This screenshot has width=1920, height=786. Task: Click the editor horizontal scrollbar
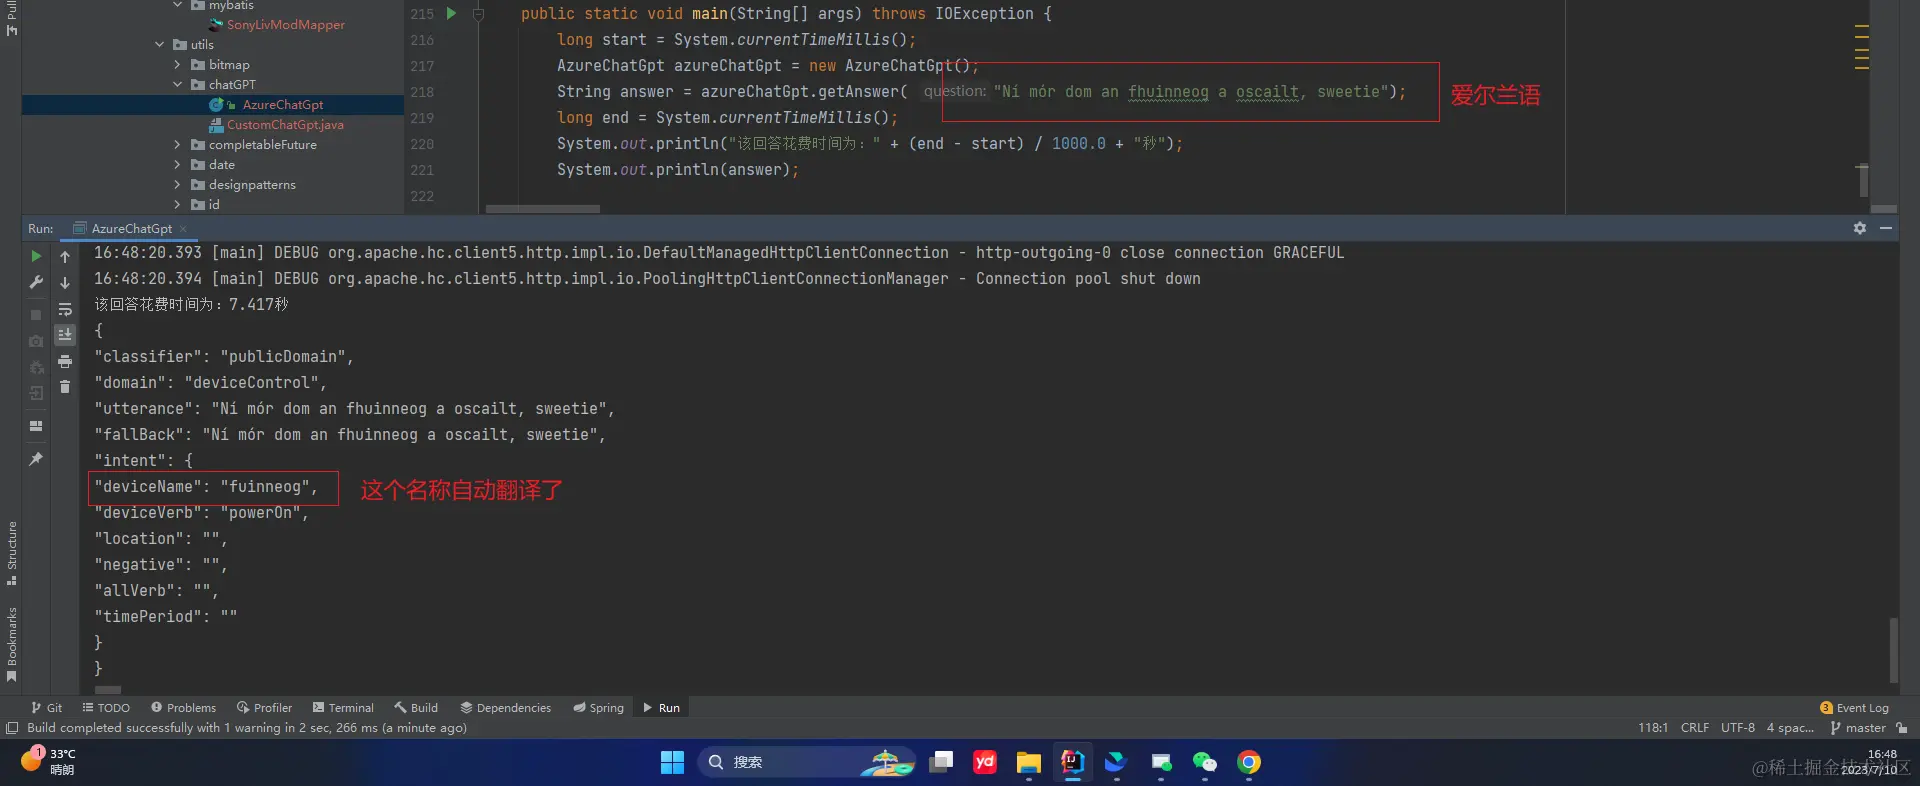click(x=542, y=209)
